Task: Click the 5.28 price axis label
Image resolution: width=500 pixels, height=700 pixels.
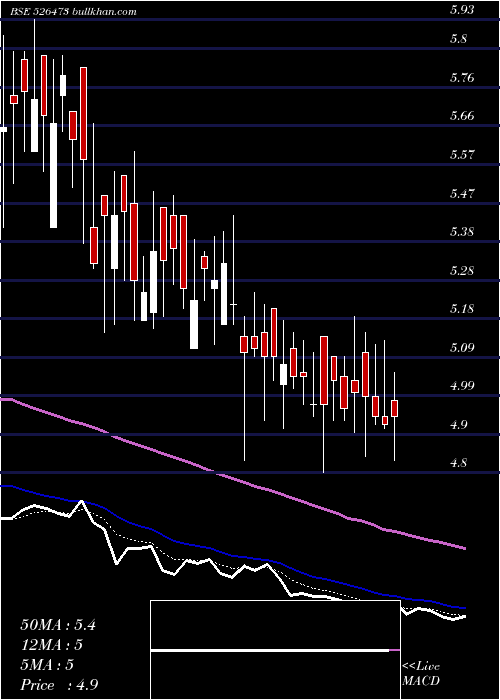Action: point(461,271)
